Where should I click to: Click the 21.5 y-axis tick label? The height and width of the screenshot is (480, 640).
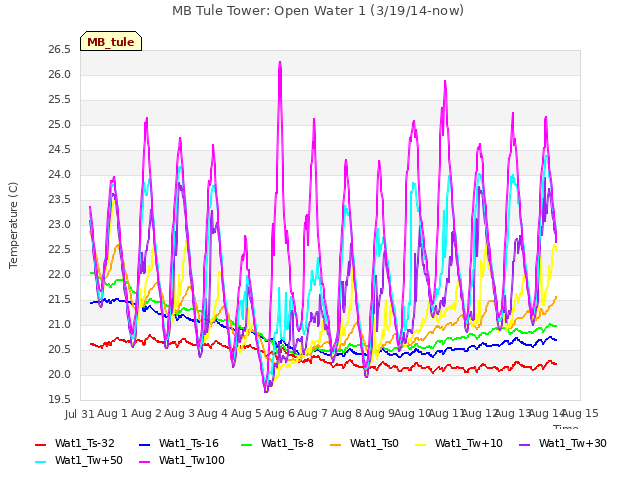click(x=60, y=300)
